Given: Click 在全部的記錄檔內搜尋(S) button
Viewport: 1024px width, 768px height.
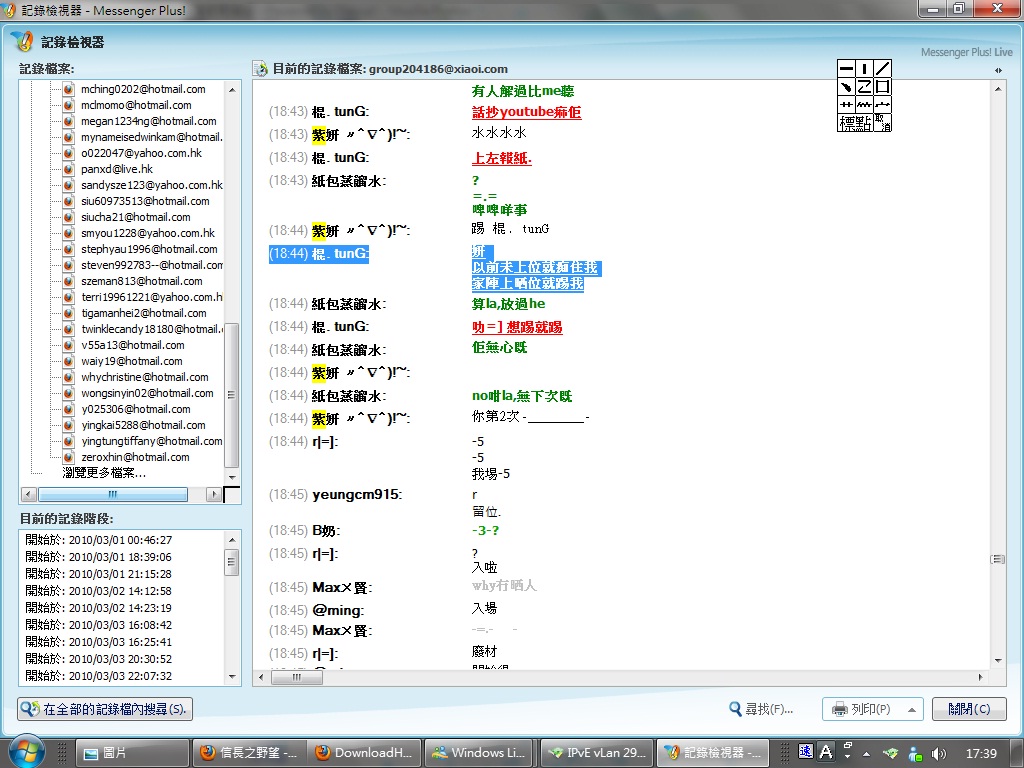Looking at the screenshot, I should pyautogui.click(x=105, y=709).
